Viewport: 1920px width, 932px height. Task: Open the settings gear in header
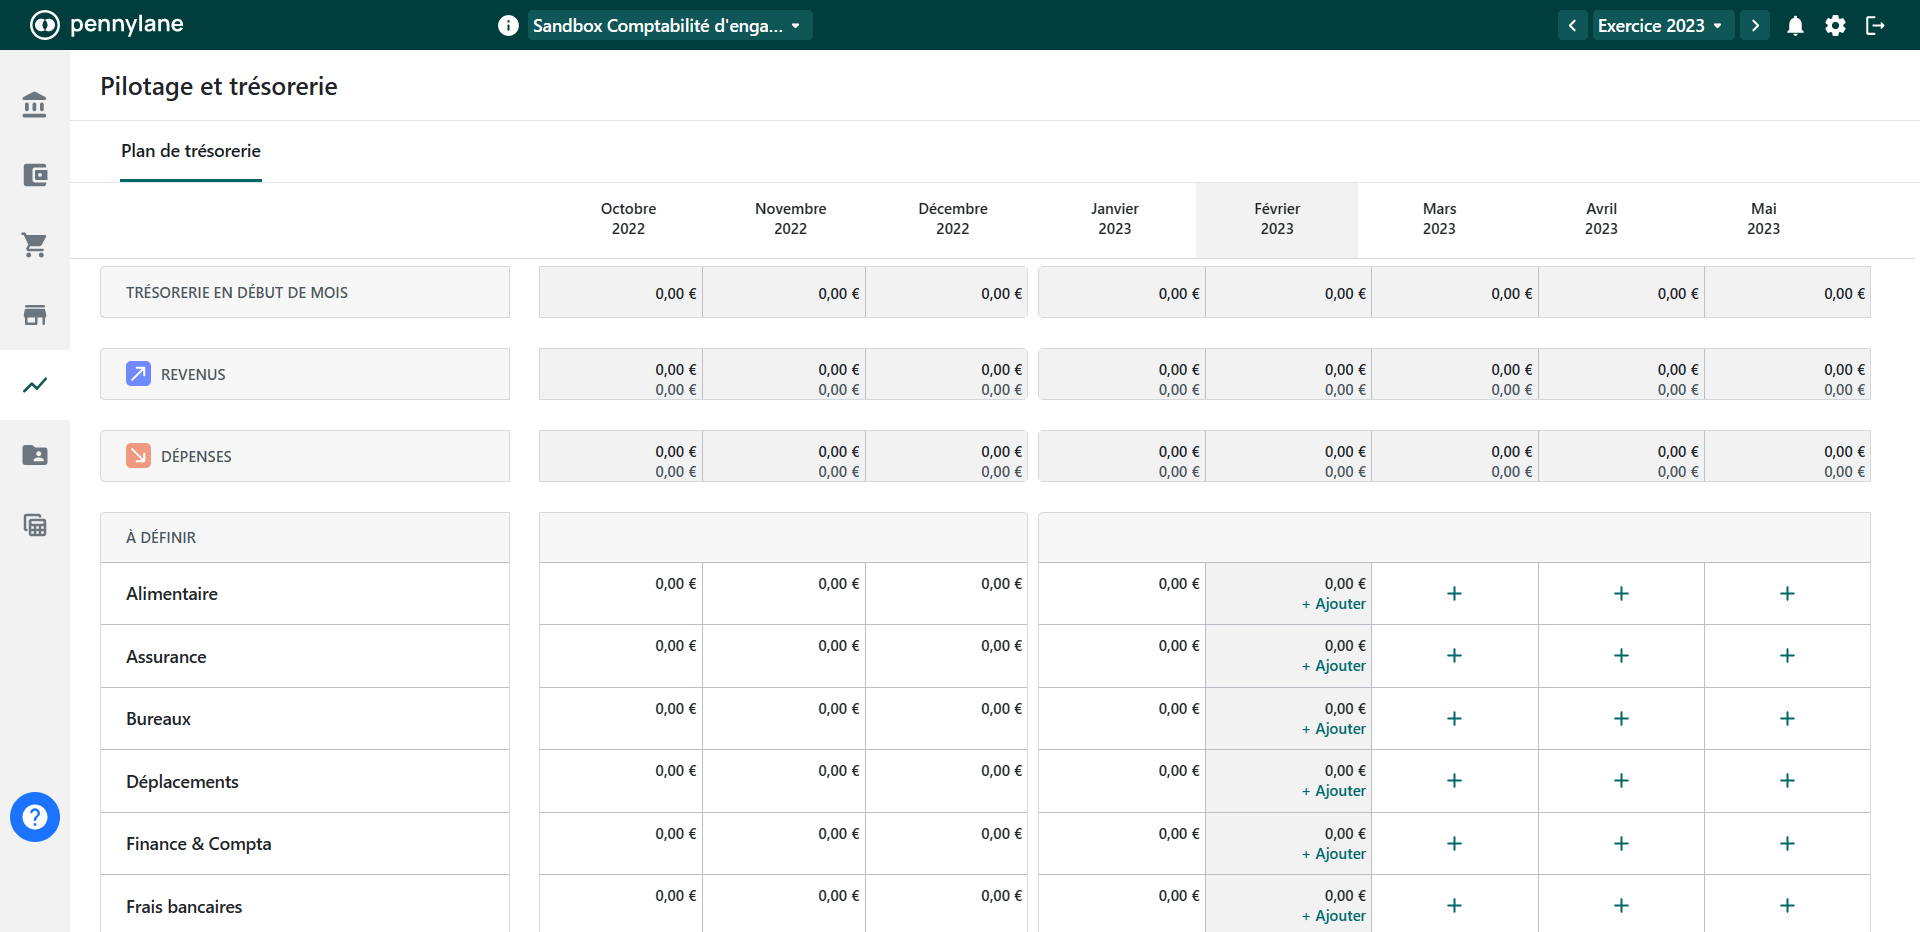coord(1835,26)
